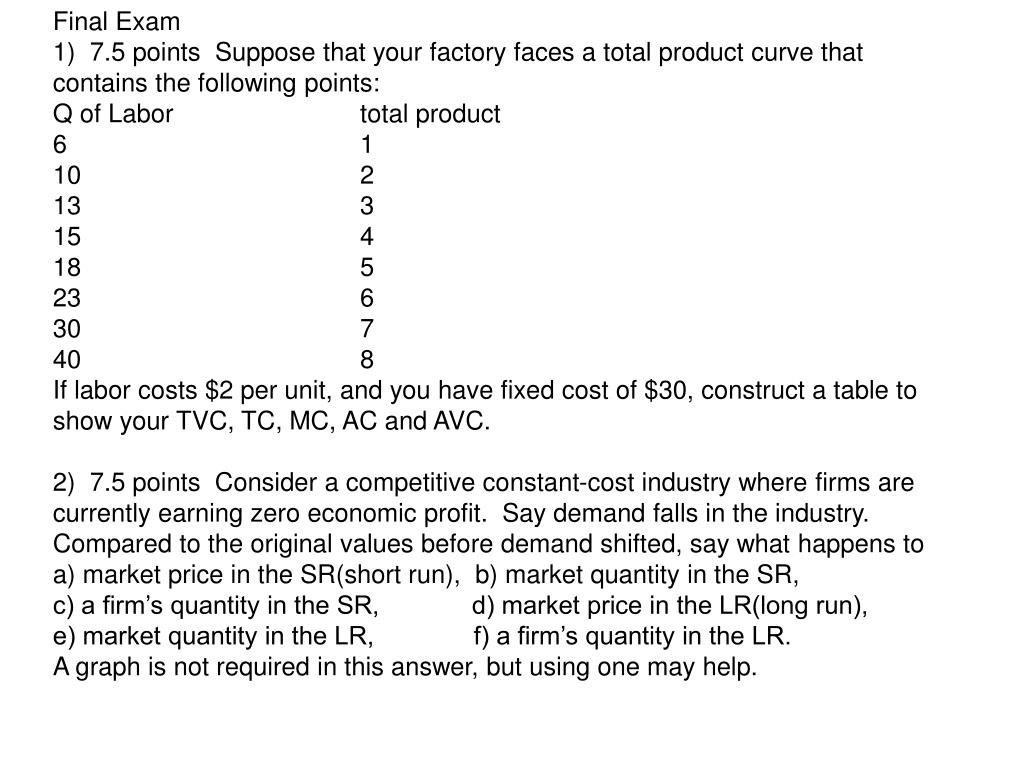Click item 'd) market price in the LR'
Viewport: 1024px width, 768px height.
point(669,605)
